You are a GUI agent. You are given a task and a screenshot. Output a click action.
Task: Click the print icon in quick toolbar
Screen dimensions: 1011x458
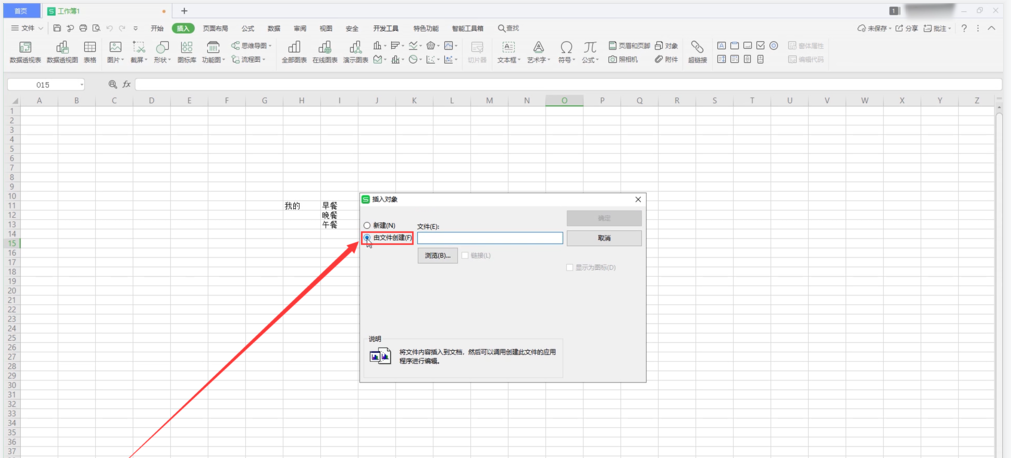(x=83, y=28)
